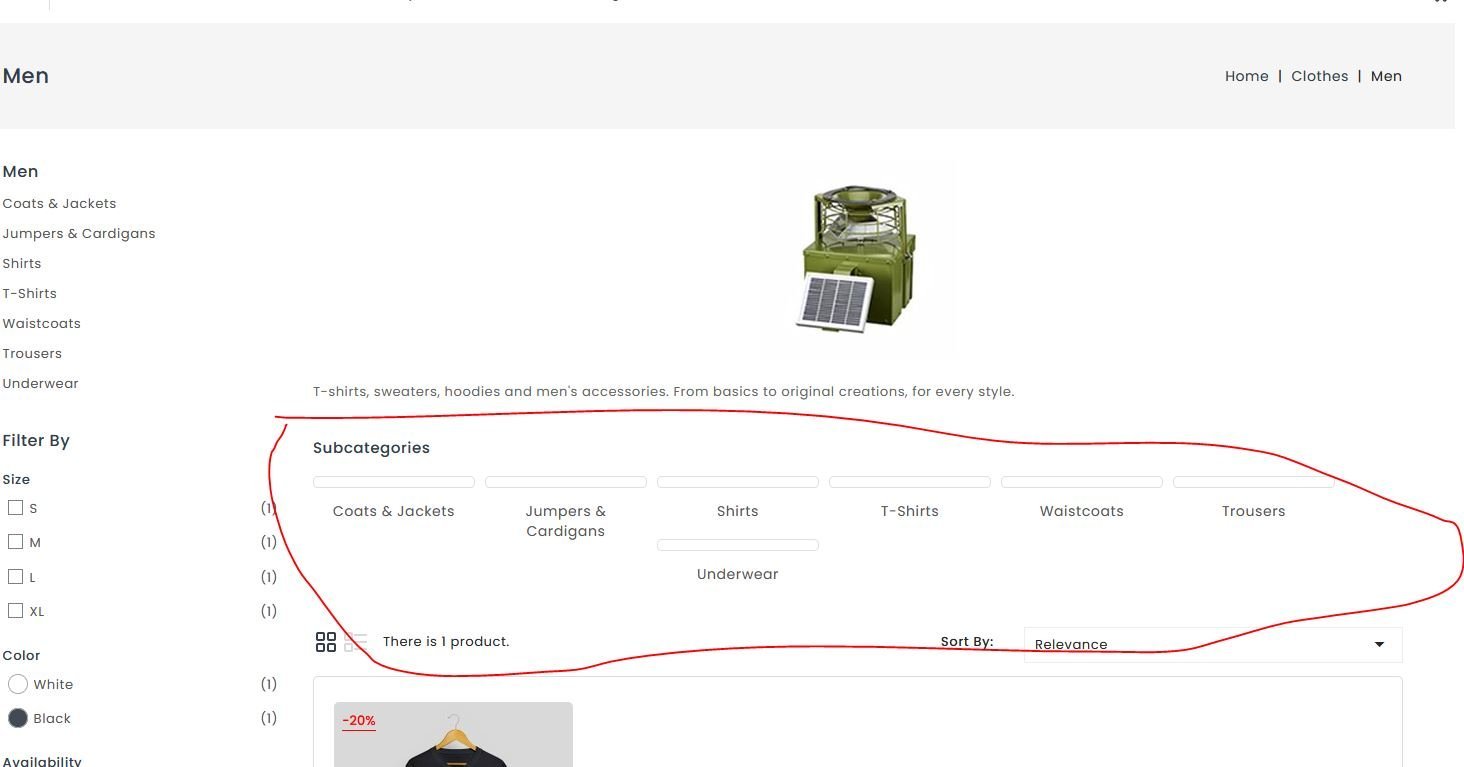The image size is (1464, 767).
Task: Click the -20% discount badge
Action: (x=359, y=721)
